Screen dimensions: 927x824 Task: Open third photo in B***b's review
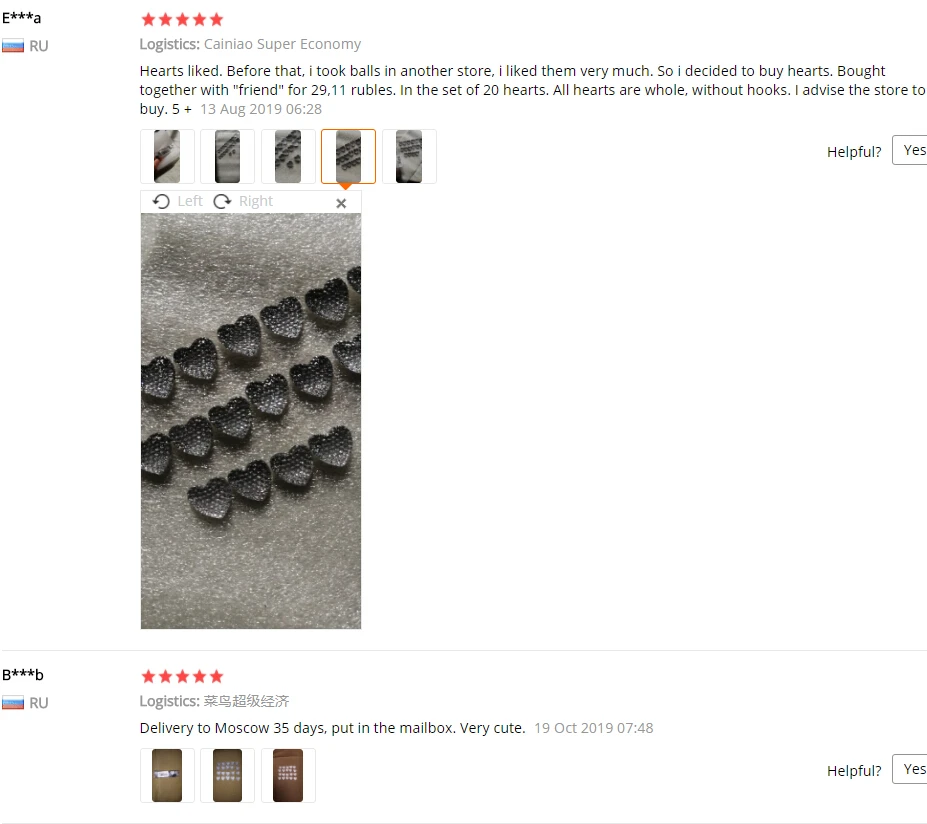coord(288,776)
